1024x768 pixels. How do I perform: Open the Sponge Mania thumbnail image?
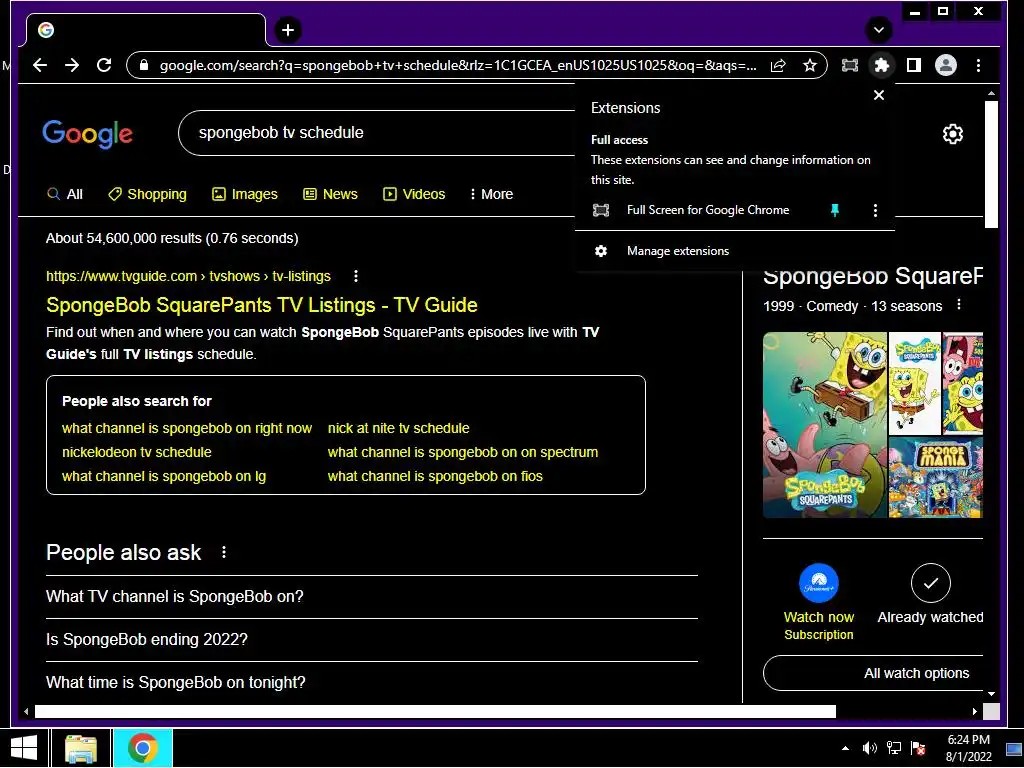[936, 477]
